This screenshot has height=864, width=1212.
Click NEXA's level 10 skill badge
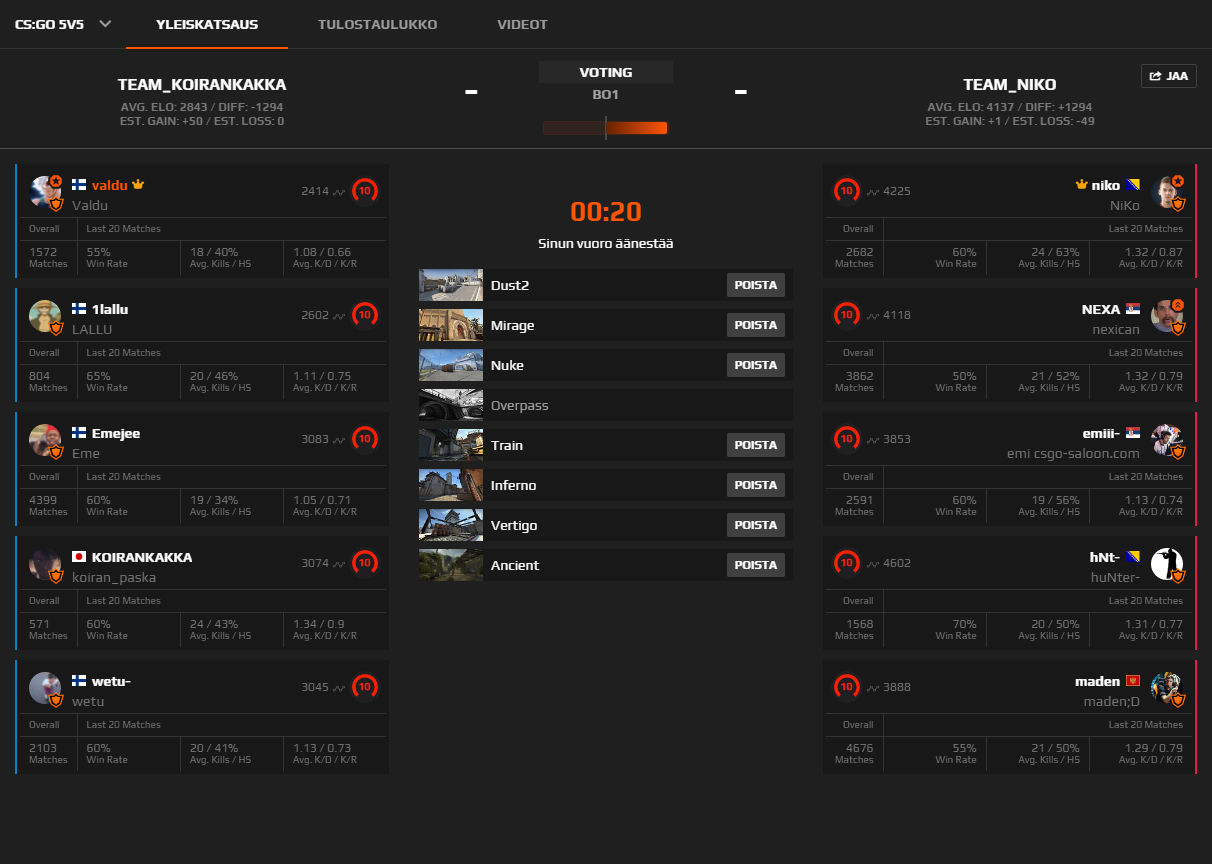[847, 314]
